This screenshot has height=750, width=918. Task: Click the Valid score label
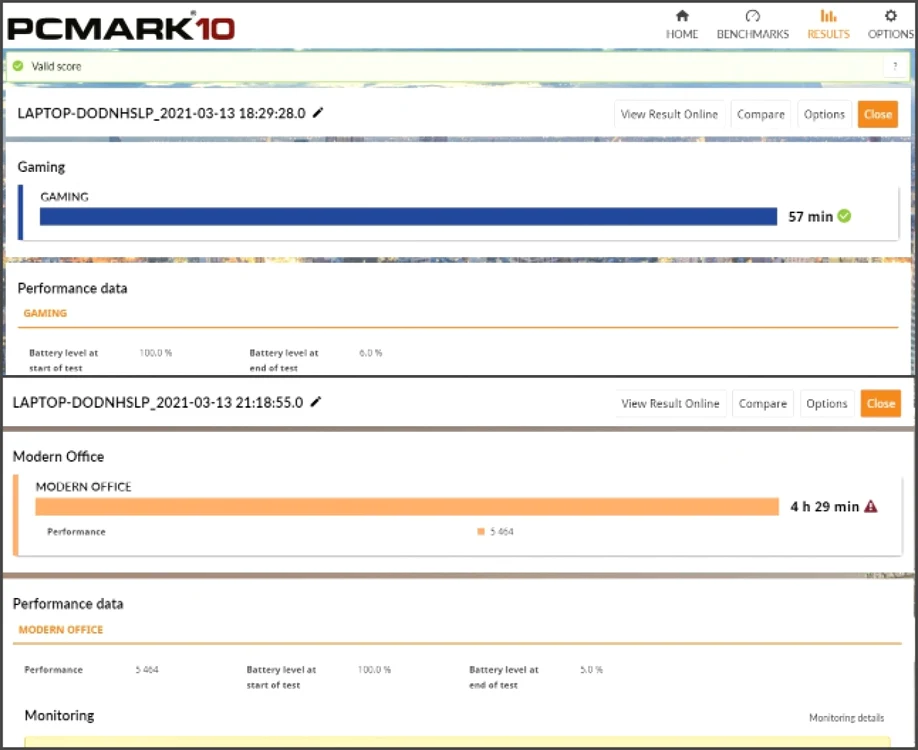(x=56, y=66)
